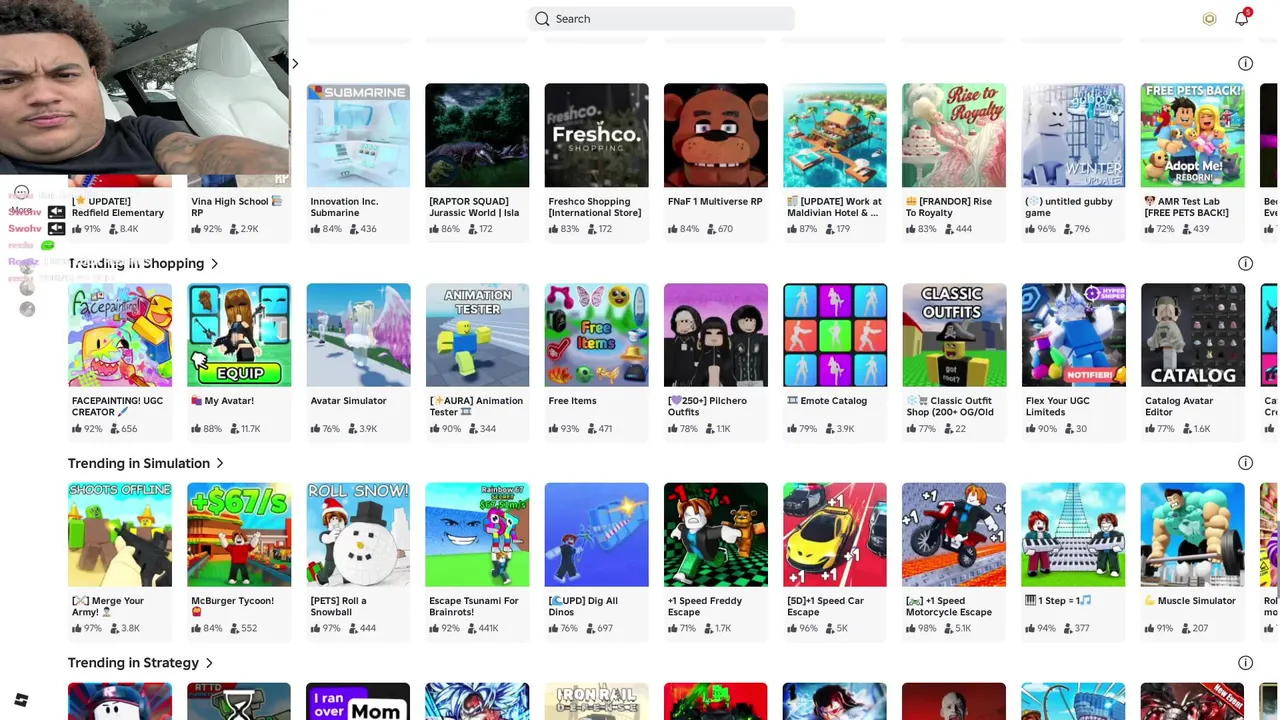
Task: Open Catalog Avatar Editor thumbnail
Action: pyautogui.click(x=1193, y=335)
